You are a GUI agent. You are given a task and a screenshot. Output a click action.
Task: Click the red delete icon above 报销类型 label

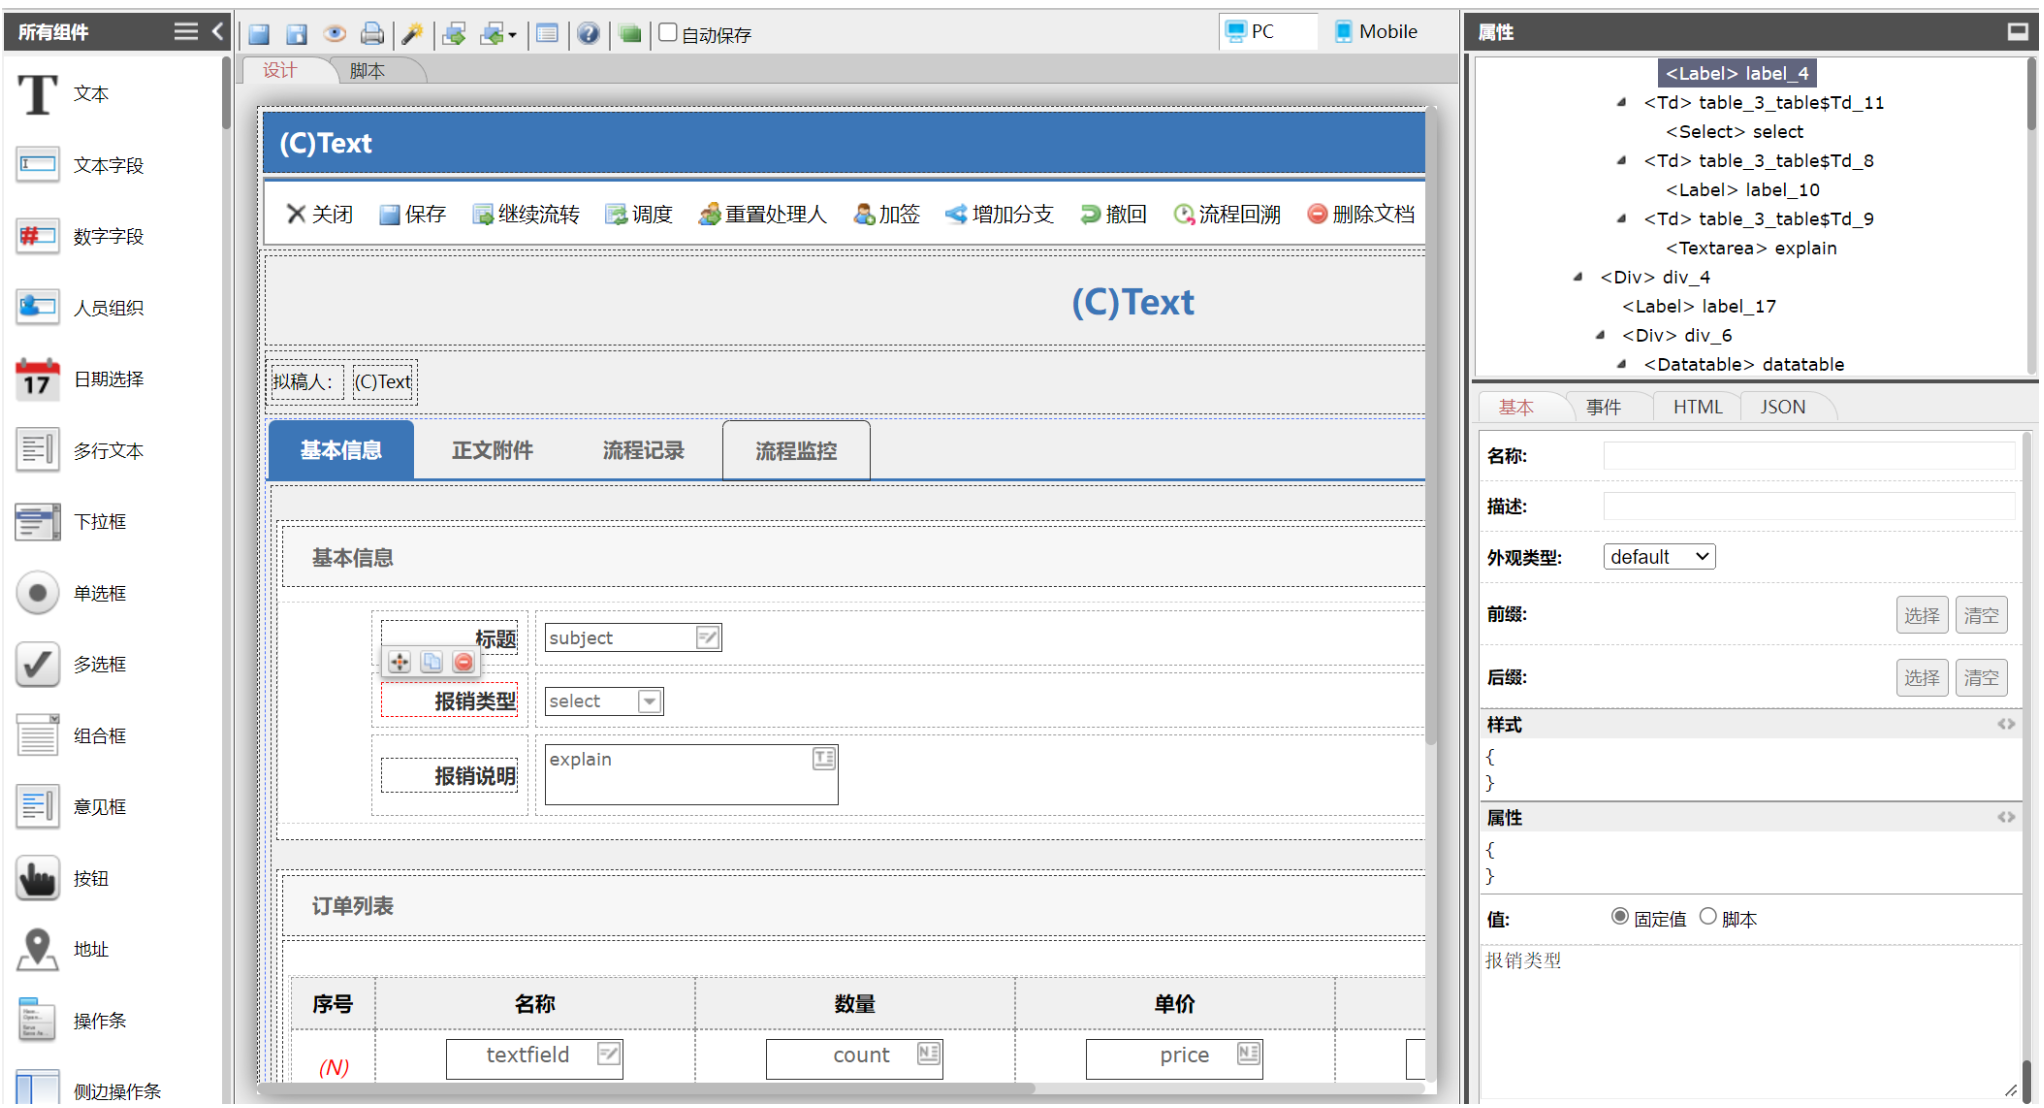tap(463, 662)
